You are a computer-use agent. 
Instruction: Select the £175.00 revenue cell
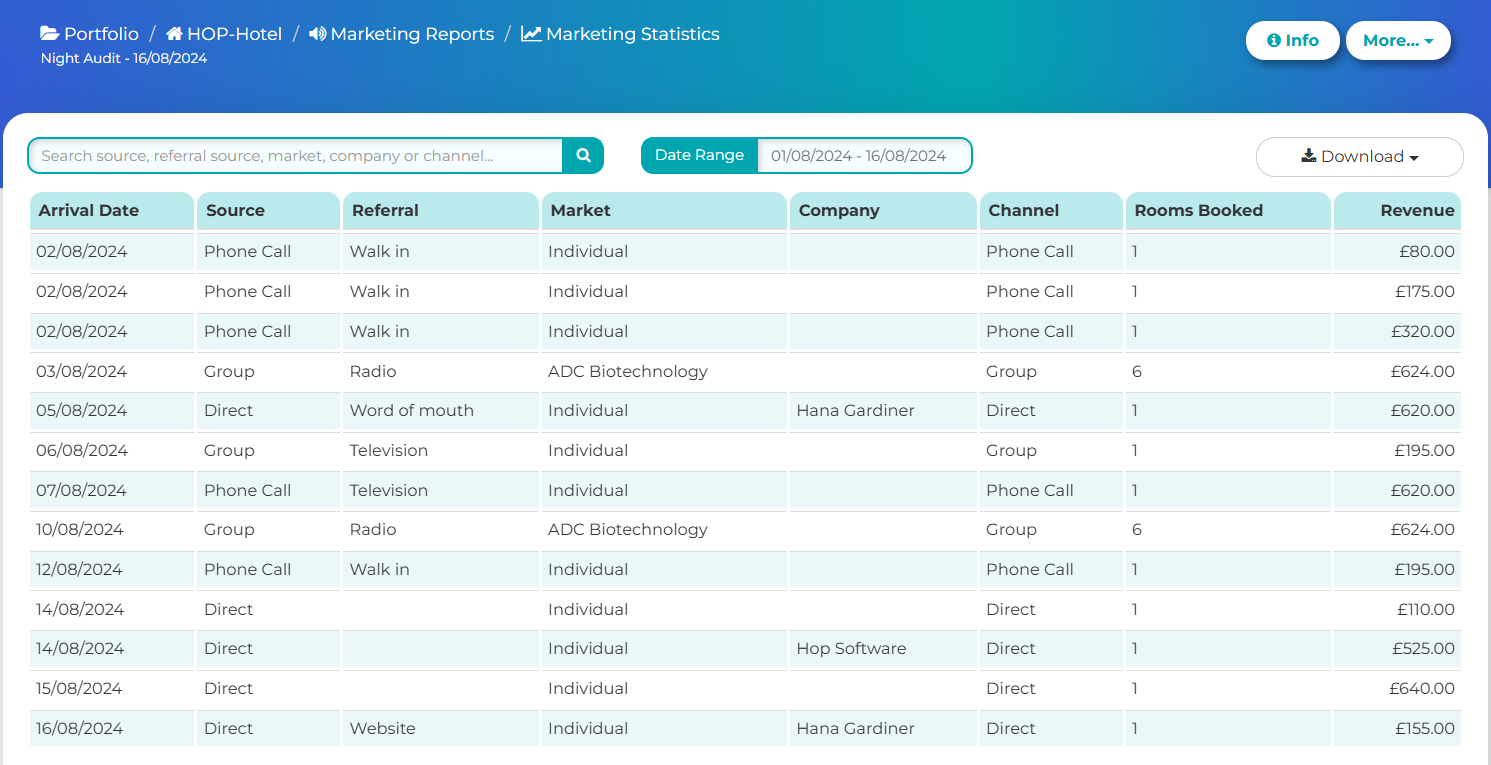pyautogui.click(x=1397, y=292)
